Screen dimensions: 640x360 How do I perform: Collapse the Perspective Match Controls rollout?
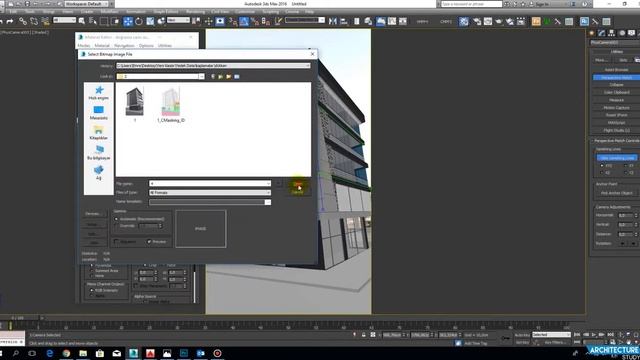[x=616, y=140]
